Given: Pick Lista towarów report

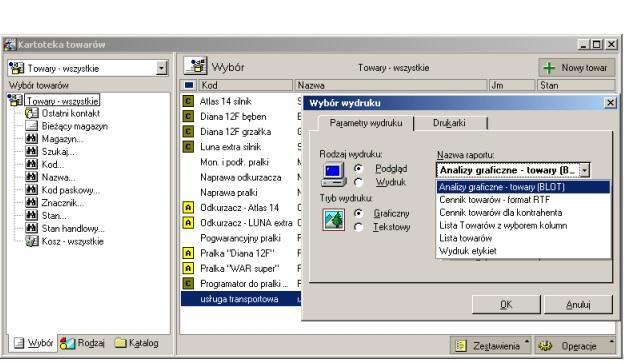Looking at the screenshot, I should click(x=523, y=238).
